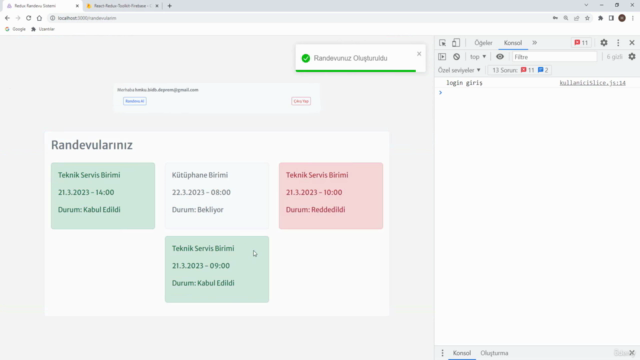The image size is (640, 360).
Task: Select the Teknik Servis Birimi 14:00 card
Action: click(x=103, y=196)
